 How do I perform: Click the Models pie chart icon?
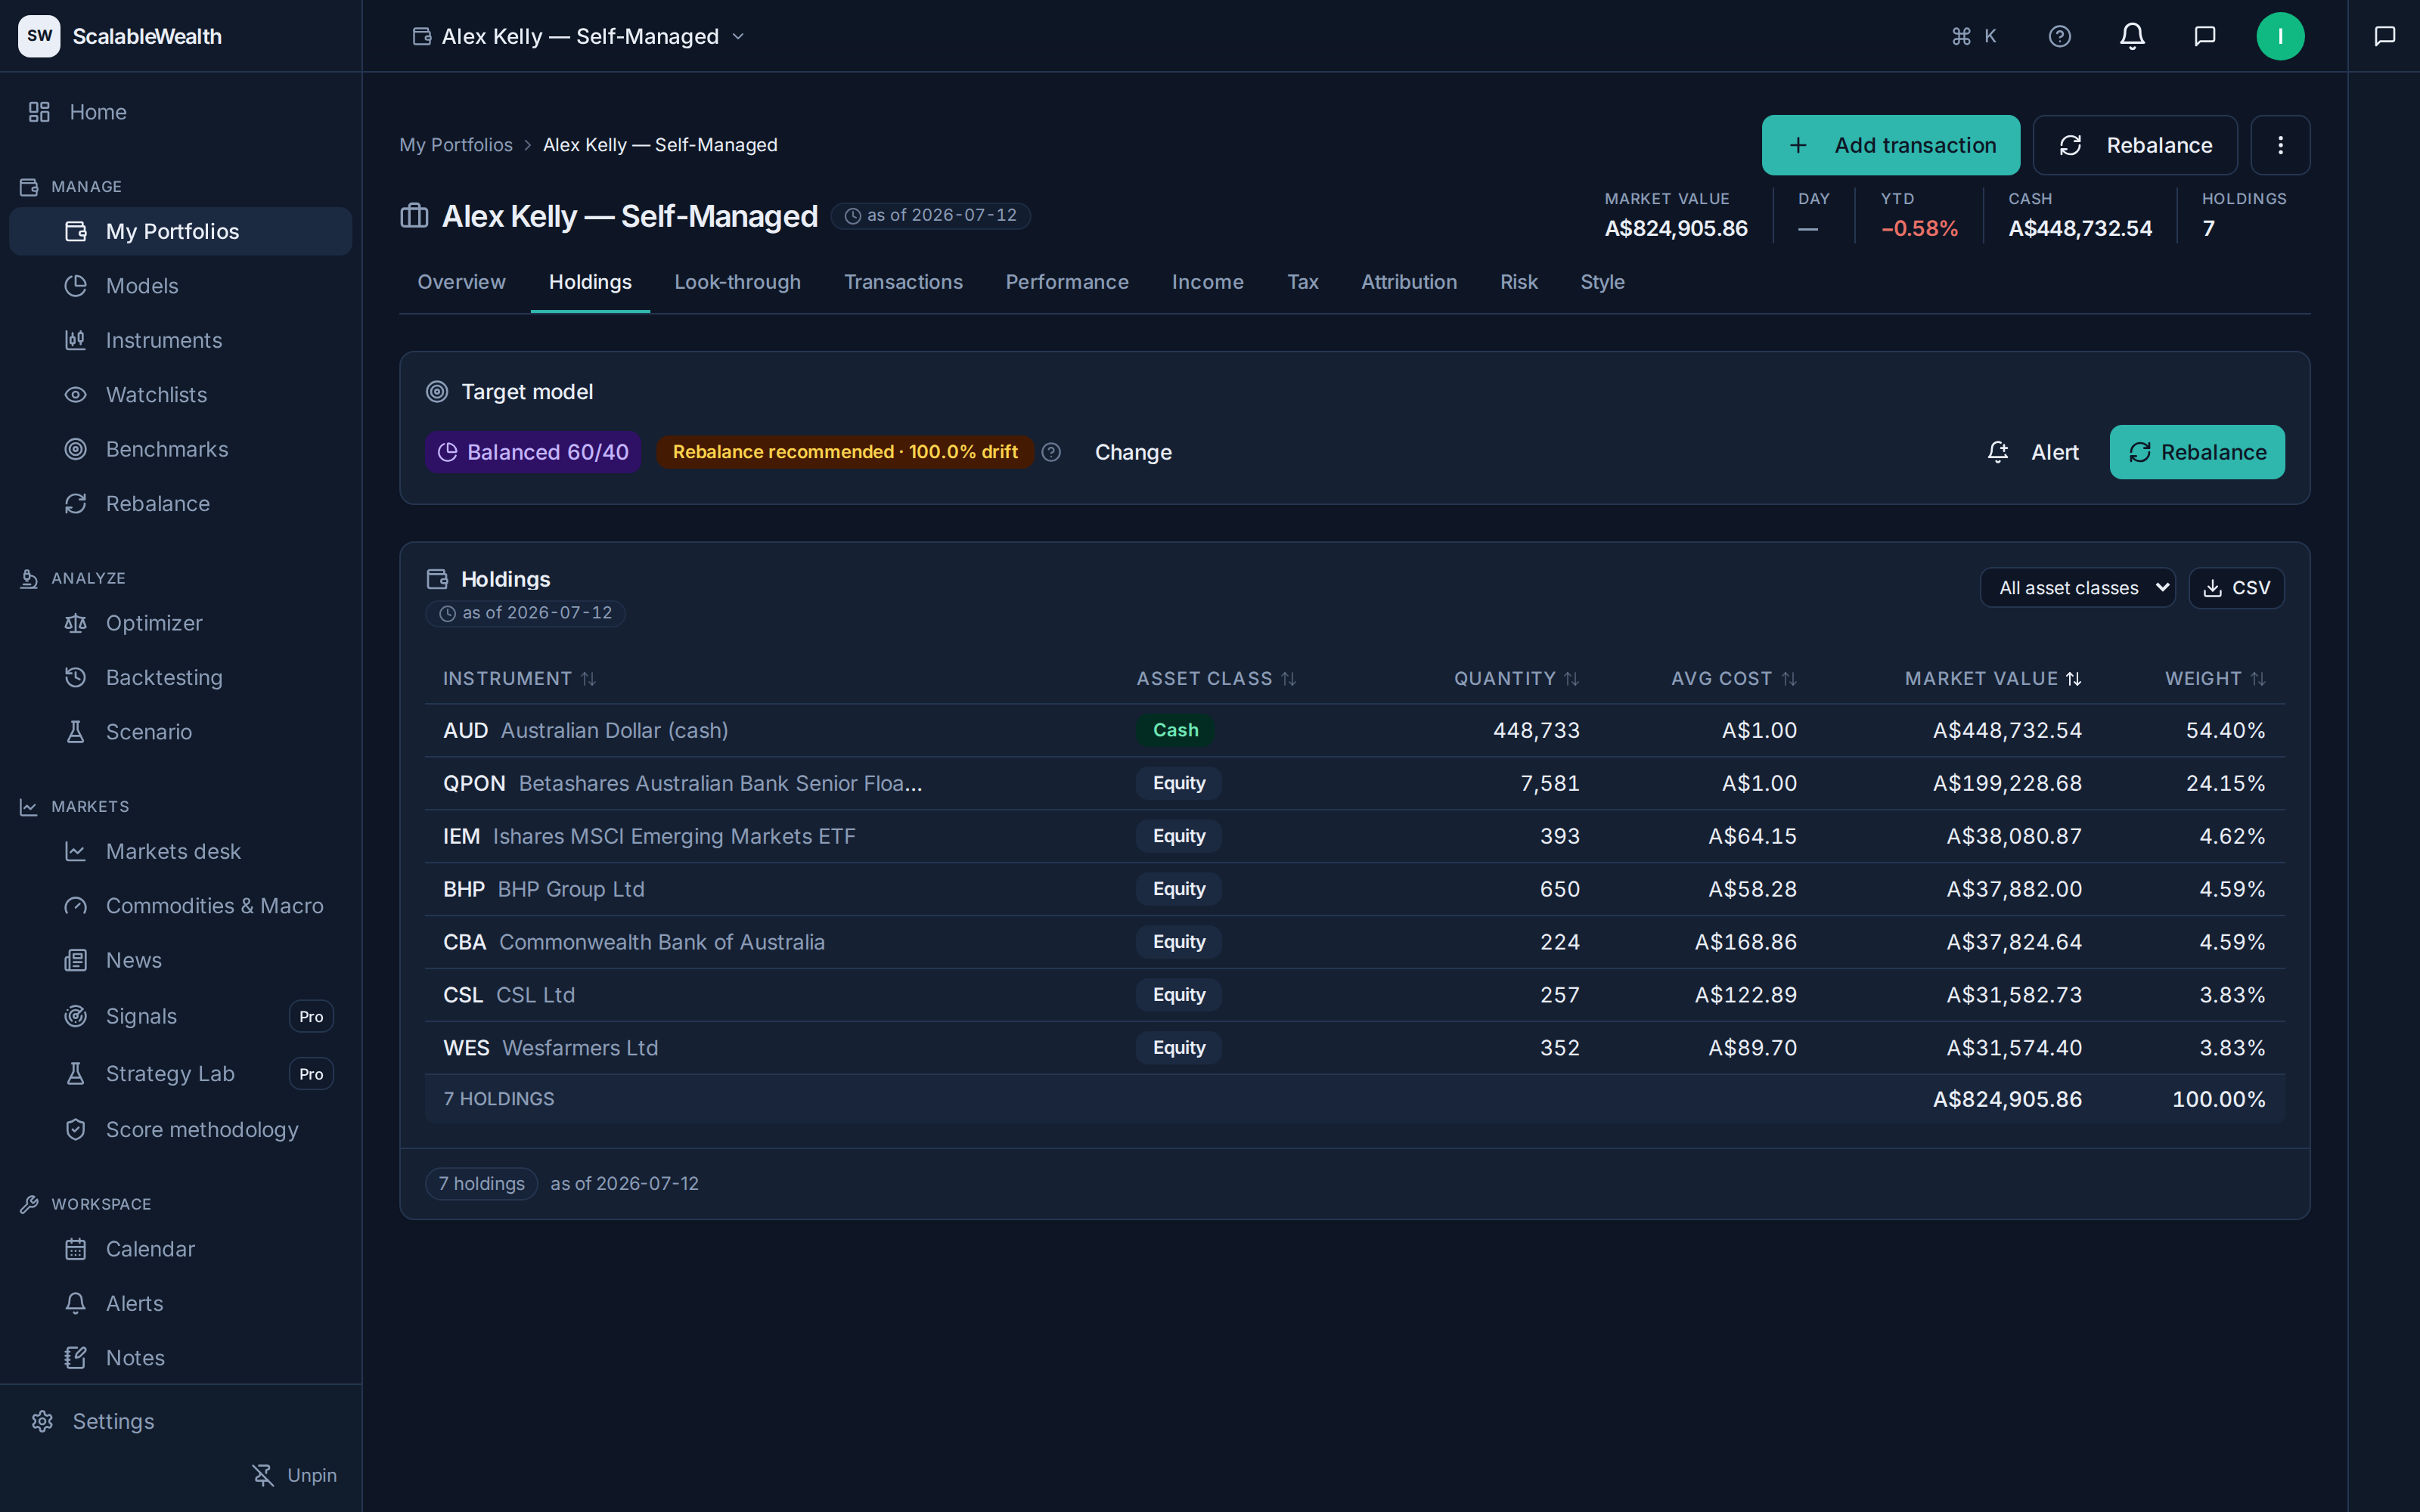pyautogui.click(x=76, y=286)
